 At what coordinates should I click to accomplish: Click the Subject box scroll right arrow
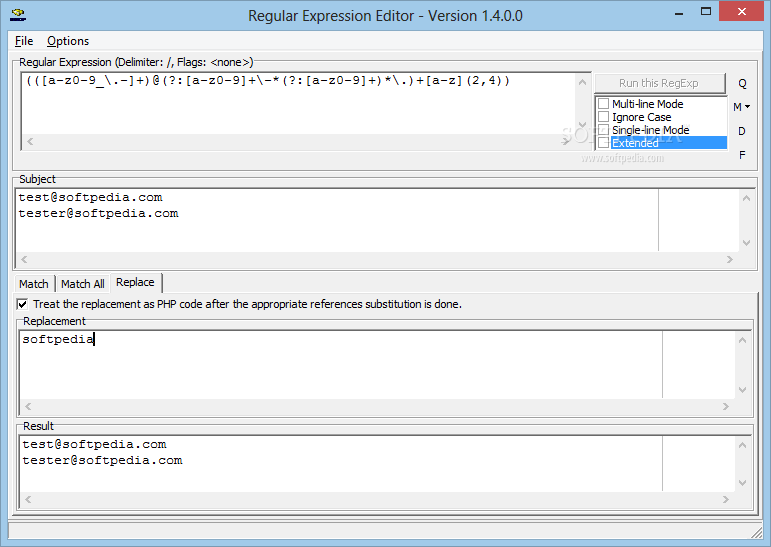pos(730,259)
